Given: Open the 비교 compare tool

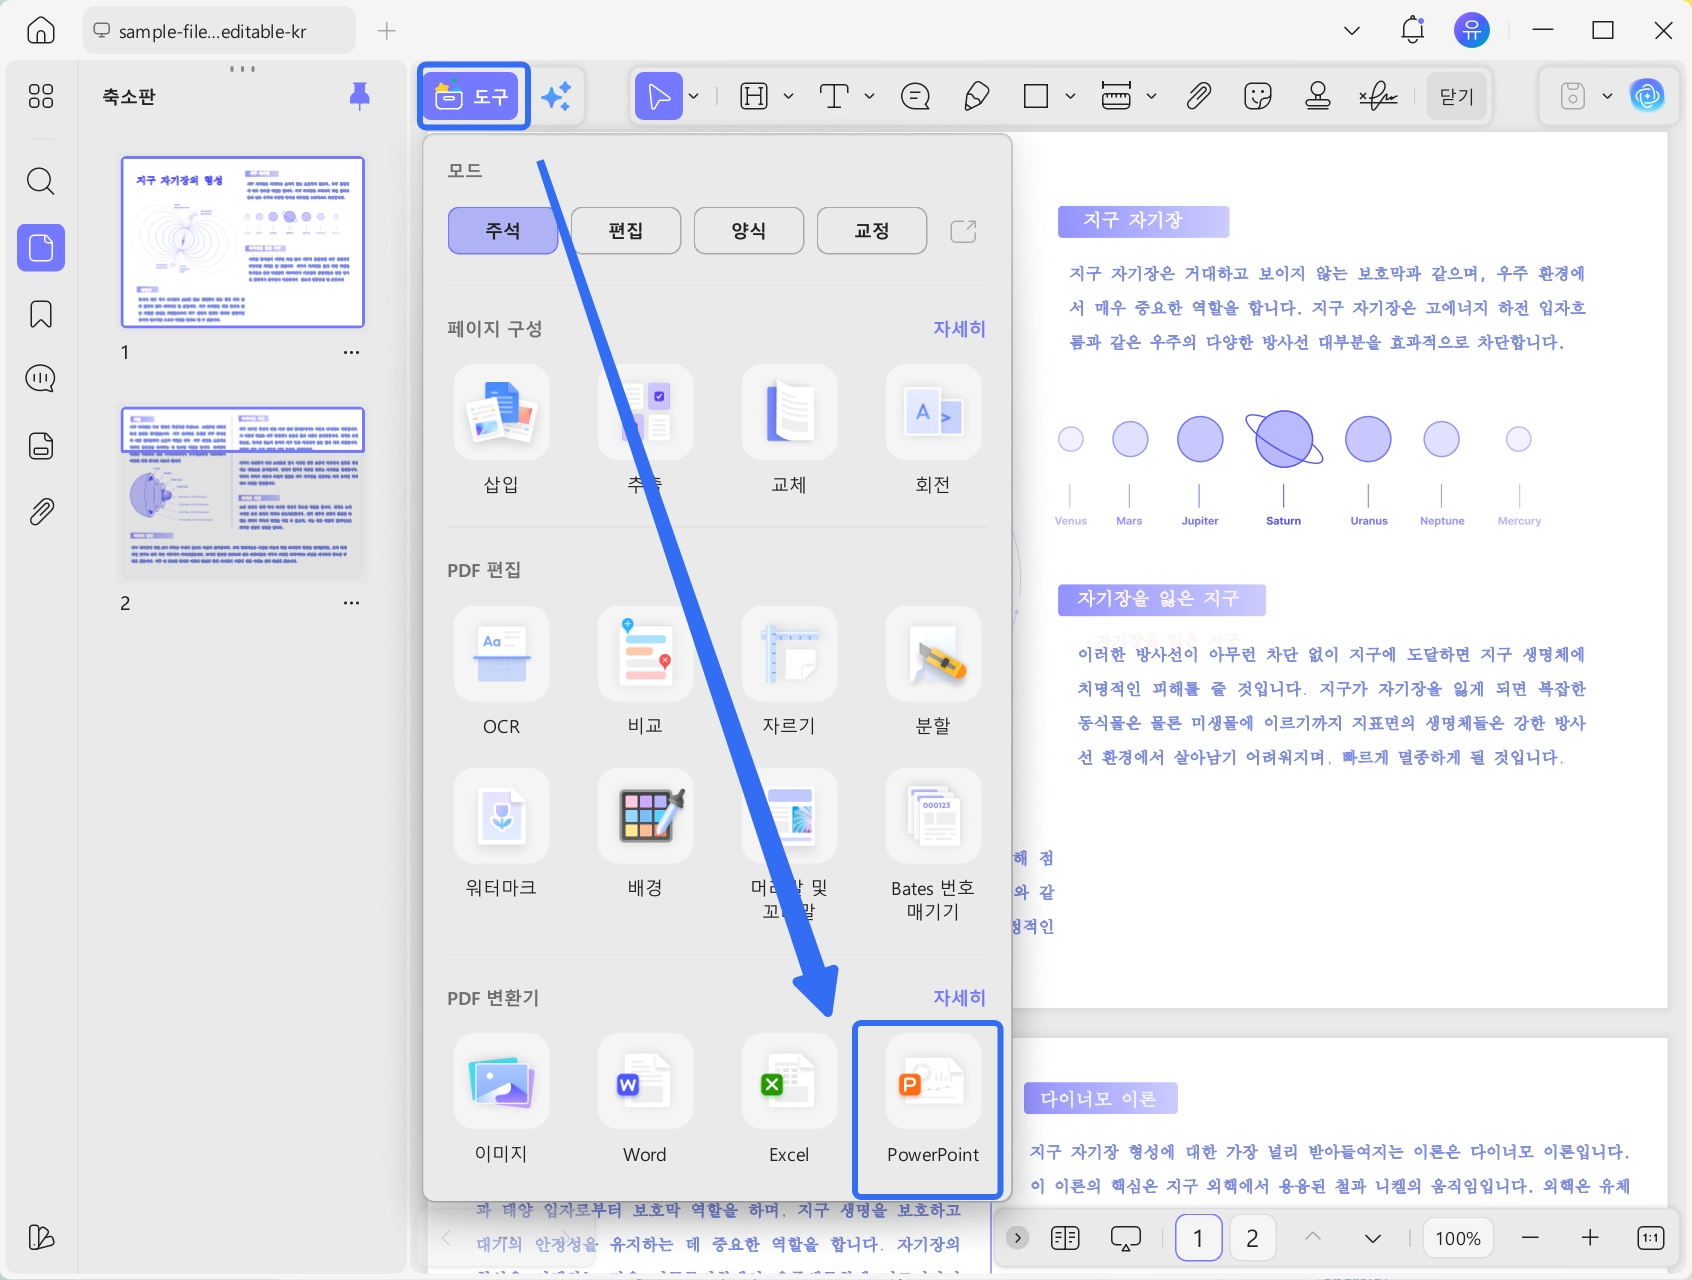Looking at the screenshot, I should [x=645, y=672].
